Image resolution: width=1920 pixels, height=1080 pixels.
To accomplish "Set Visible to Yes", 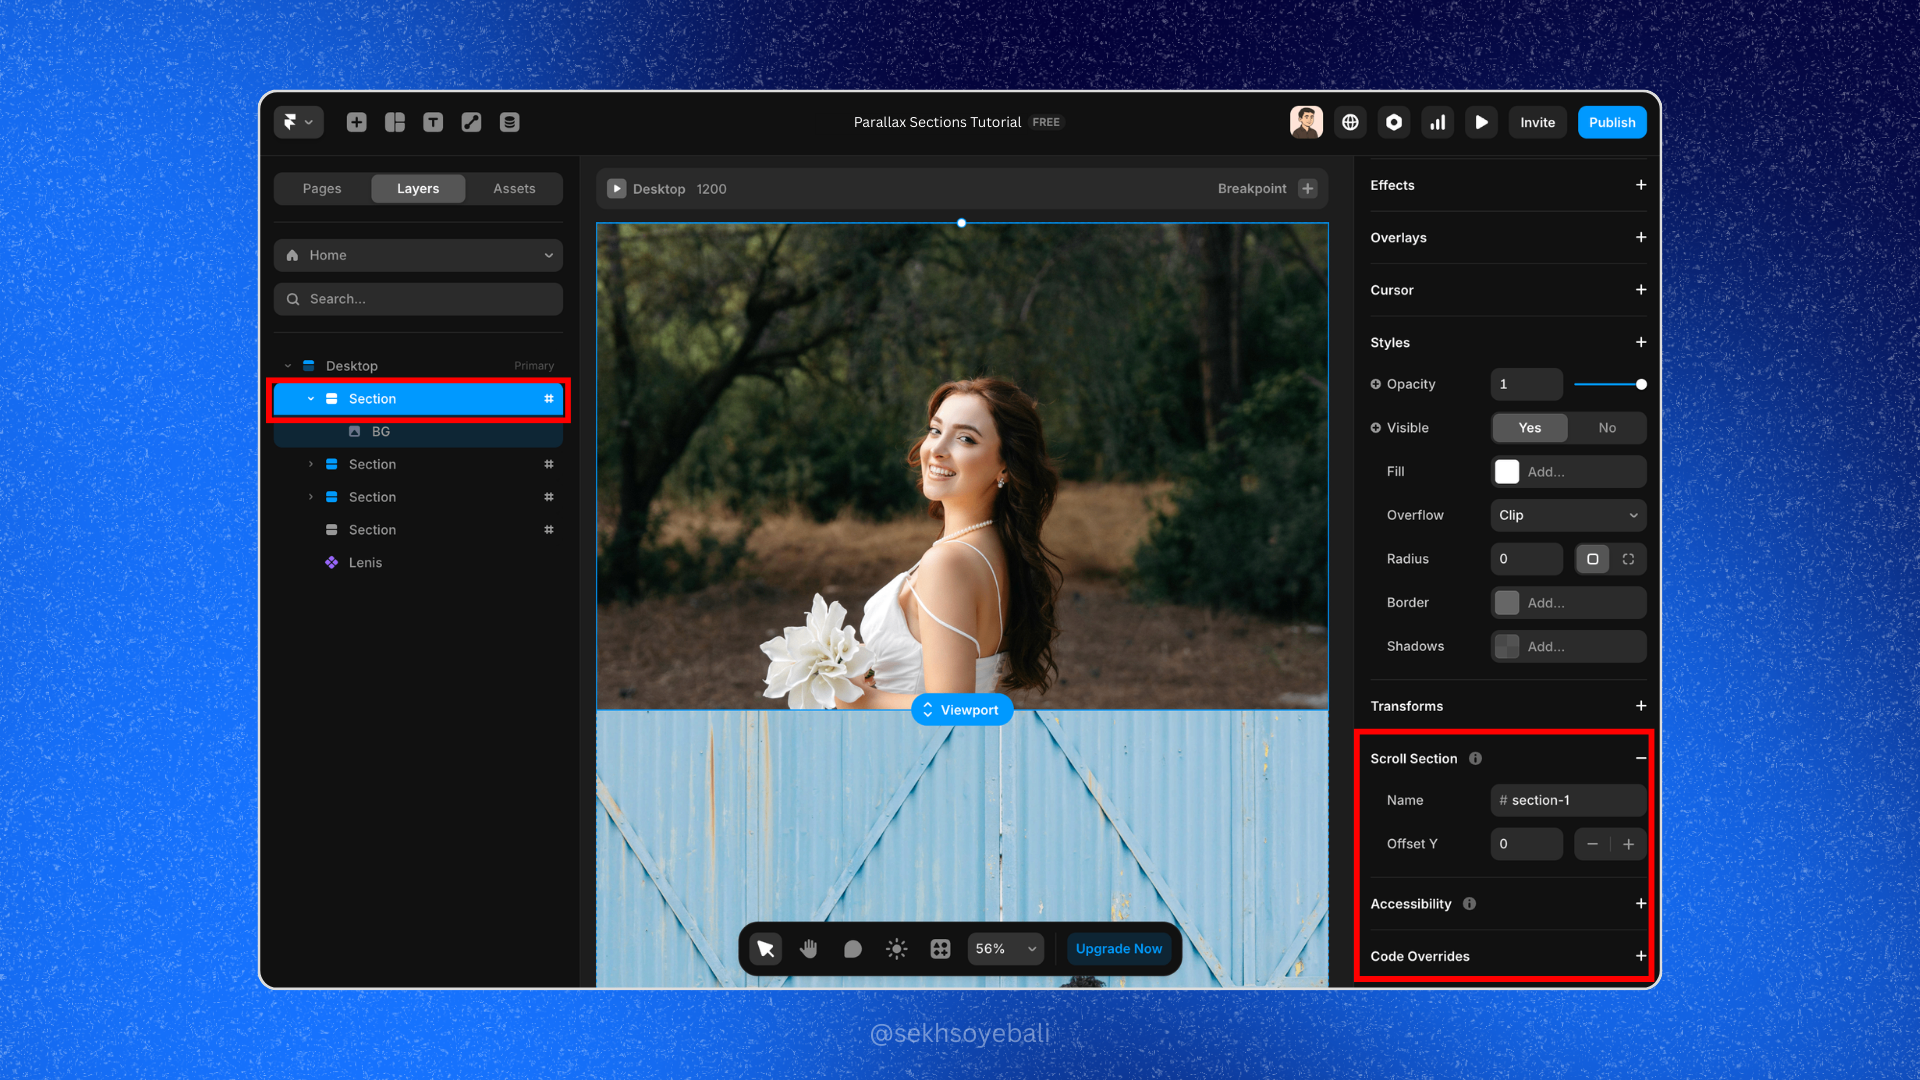I will click(1529, 428).
